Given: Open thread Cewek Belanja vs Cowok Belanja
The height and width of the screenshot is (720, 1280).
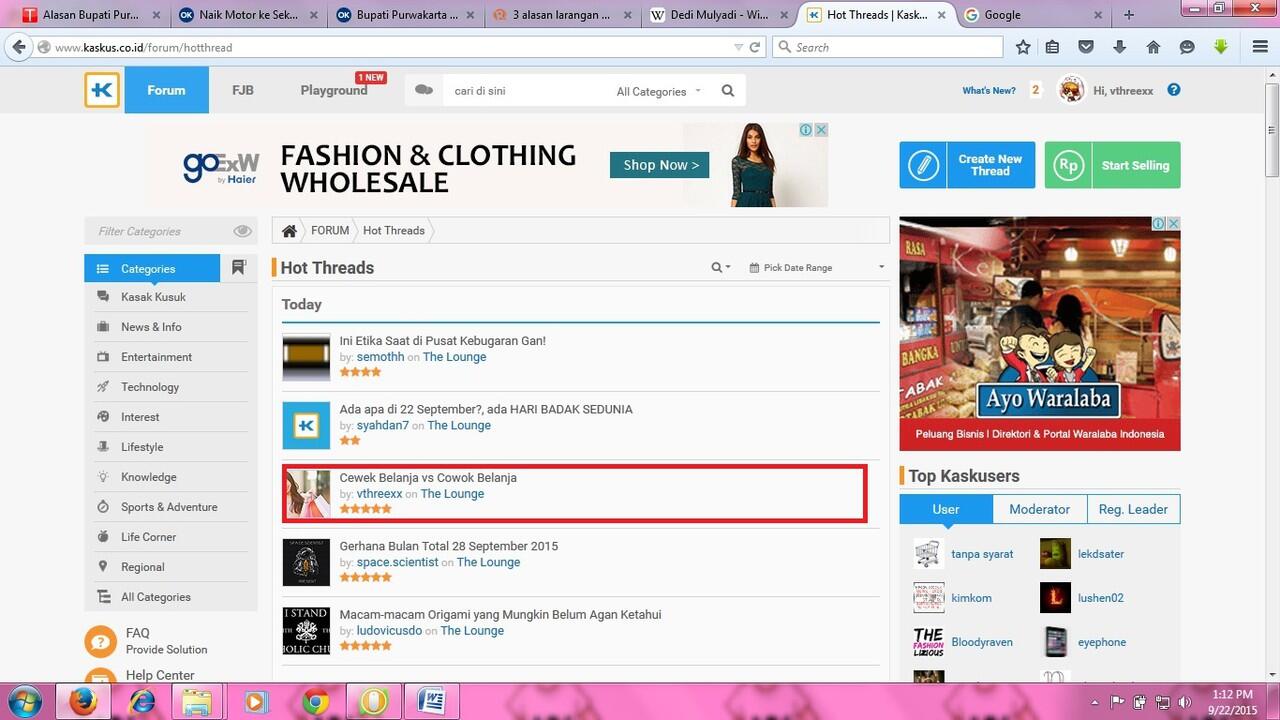Looking at the screenshot, I should click(428, 478).
